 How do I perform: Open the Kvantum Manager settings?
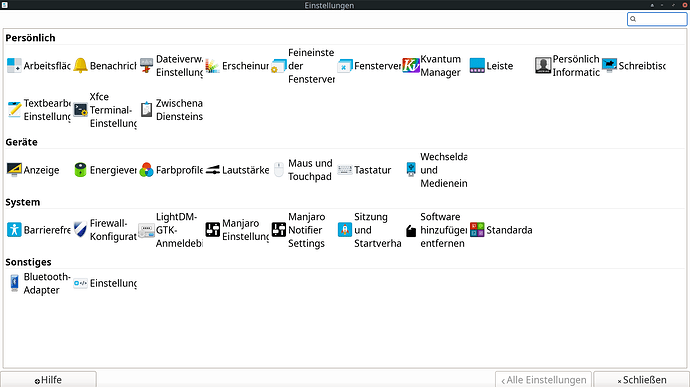(432, 66)
